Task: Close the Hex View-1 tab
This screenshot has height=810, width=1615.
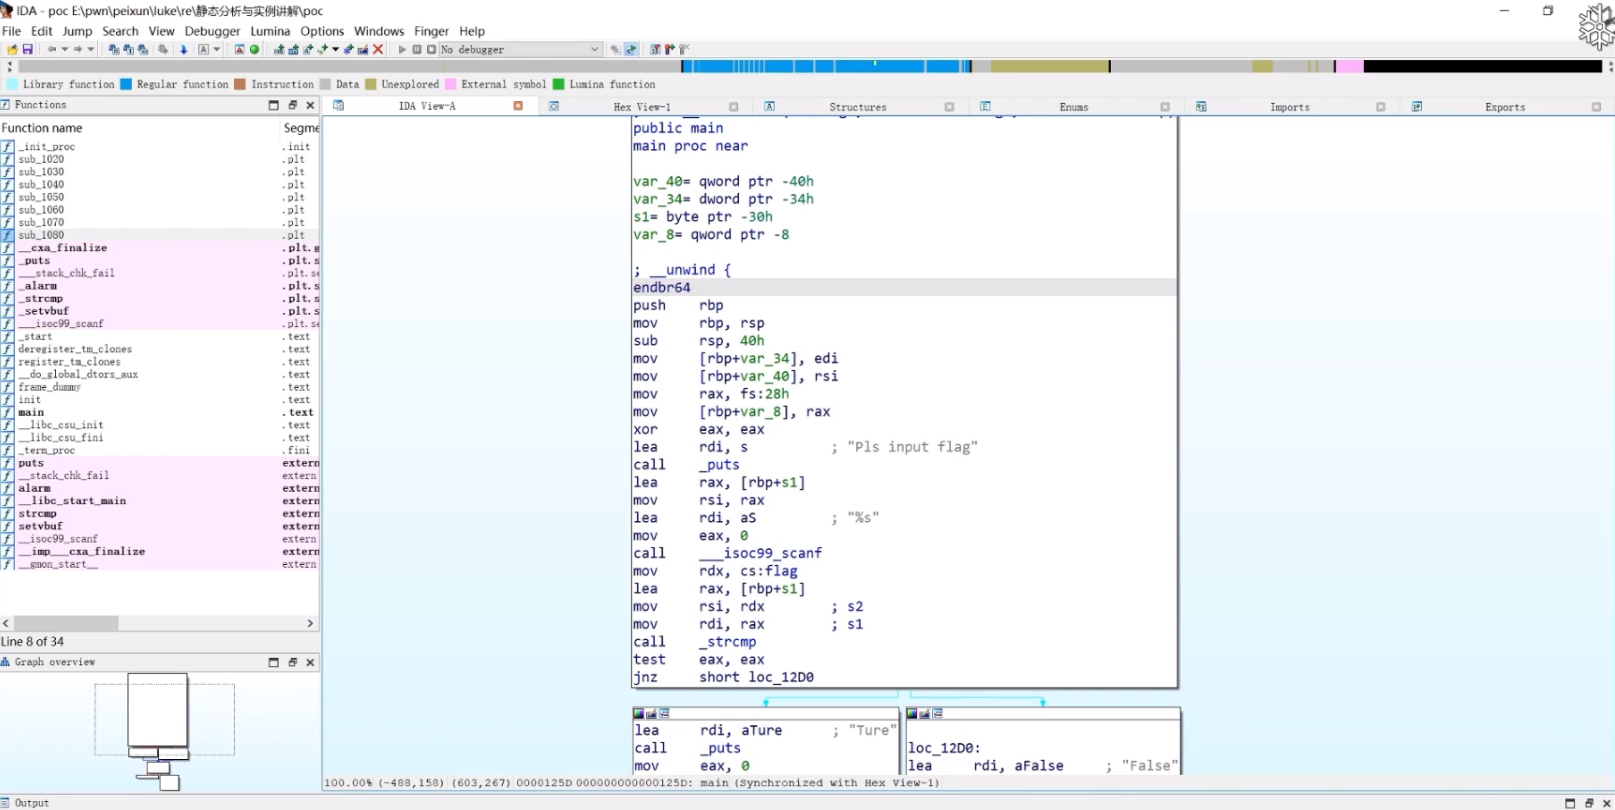Action: (733, 107)
